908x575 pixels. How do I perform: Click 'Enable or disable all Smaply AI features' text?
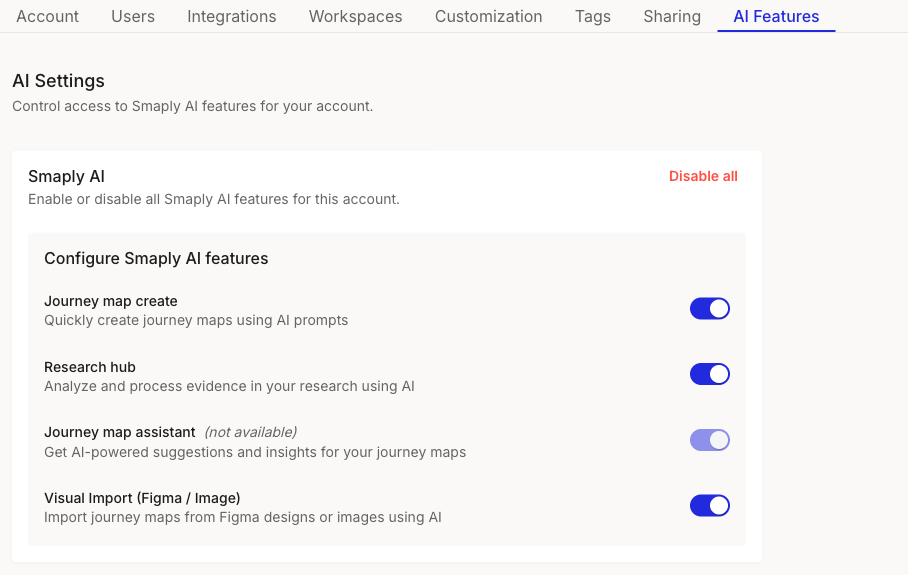(x=214, y=199)
